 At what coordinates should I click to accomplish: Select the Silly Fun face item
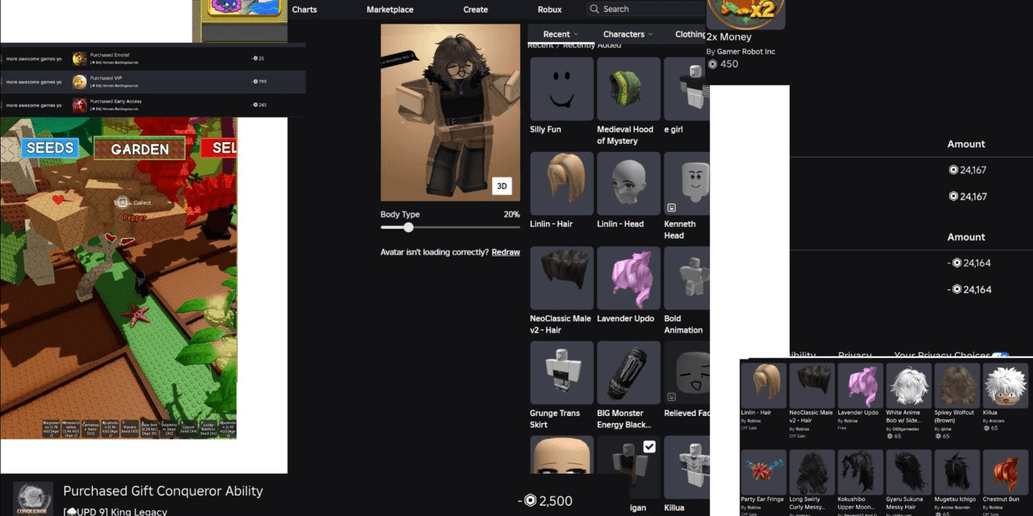561,88
